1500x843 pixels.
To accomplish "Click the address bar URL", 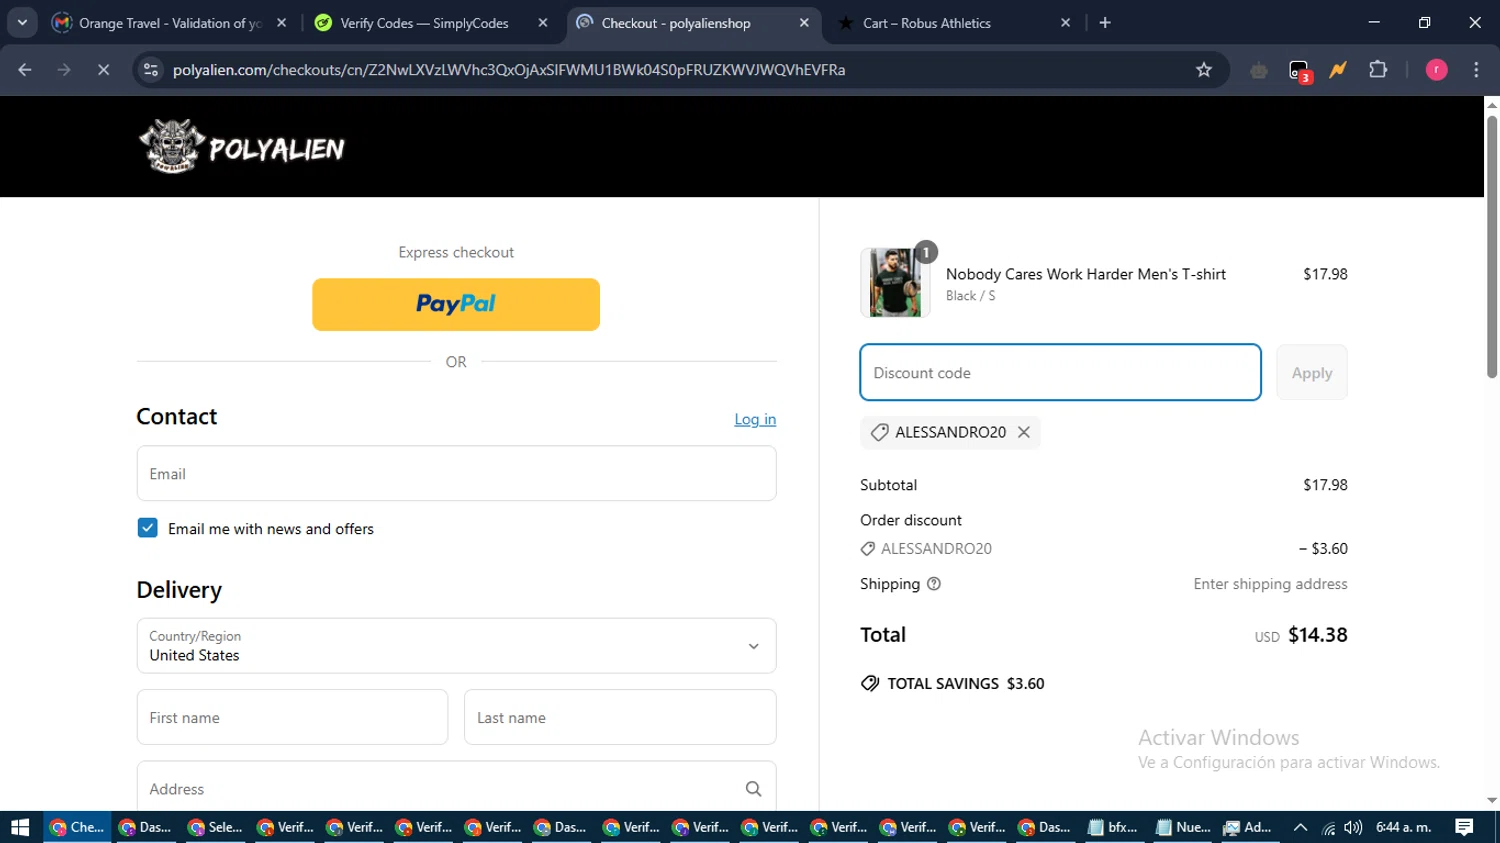I will (x=509, y=70).
